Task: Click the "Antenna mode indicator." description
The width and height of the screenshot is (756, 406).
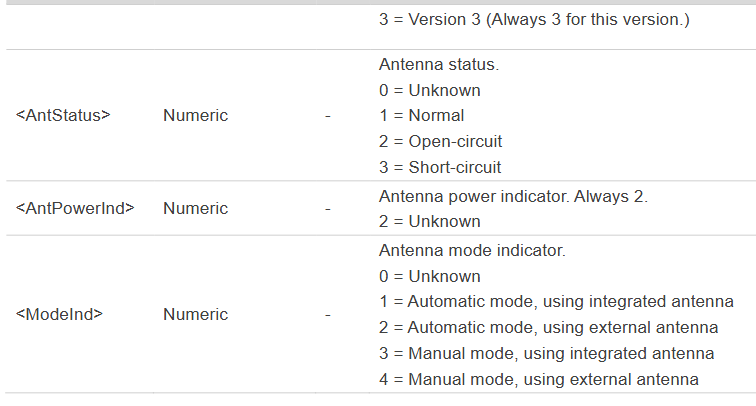Action: tap(472, 250)
